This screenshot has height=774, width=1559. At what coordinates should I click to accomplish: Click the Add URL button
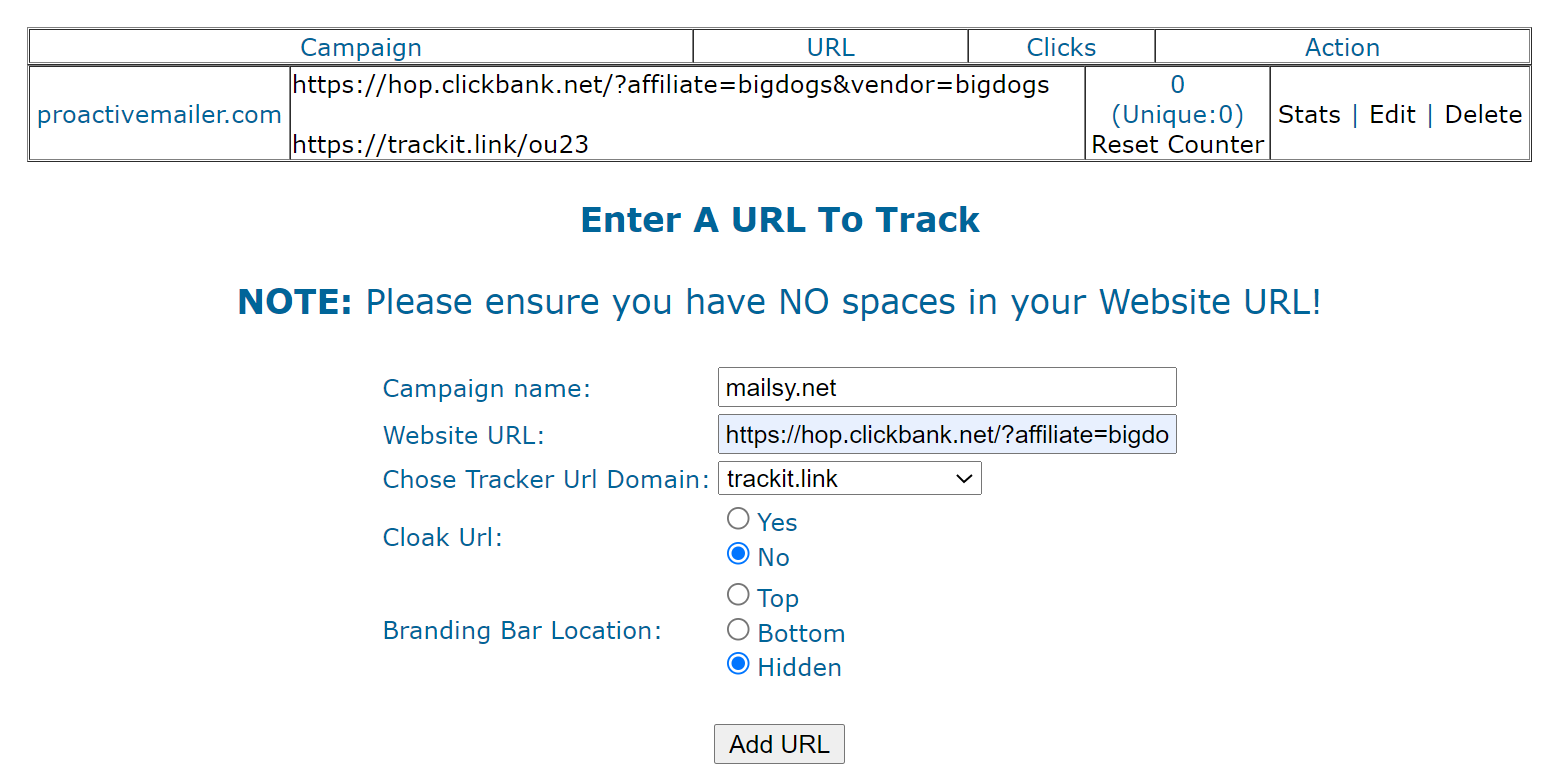coord(779,744)
